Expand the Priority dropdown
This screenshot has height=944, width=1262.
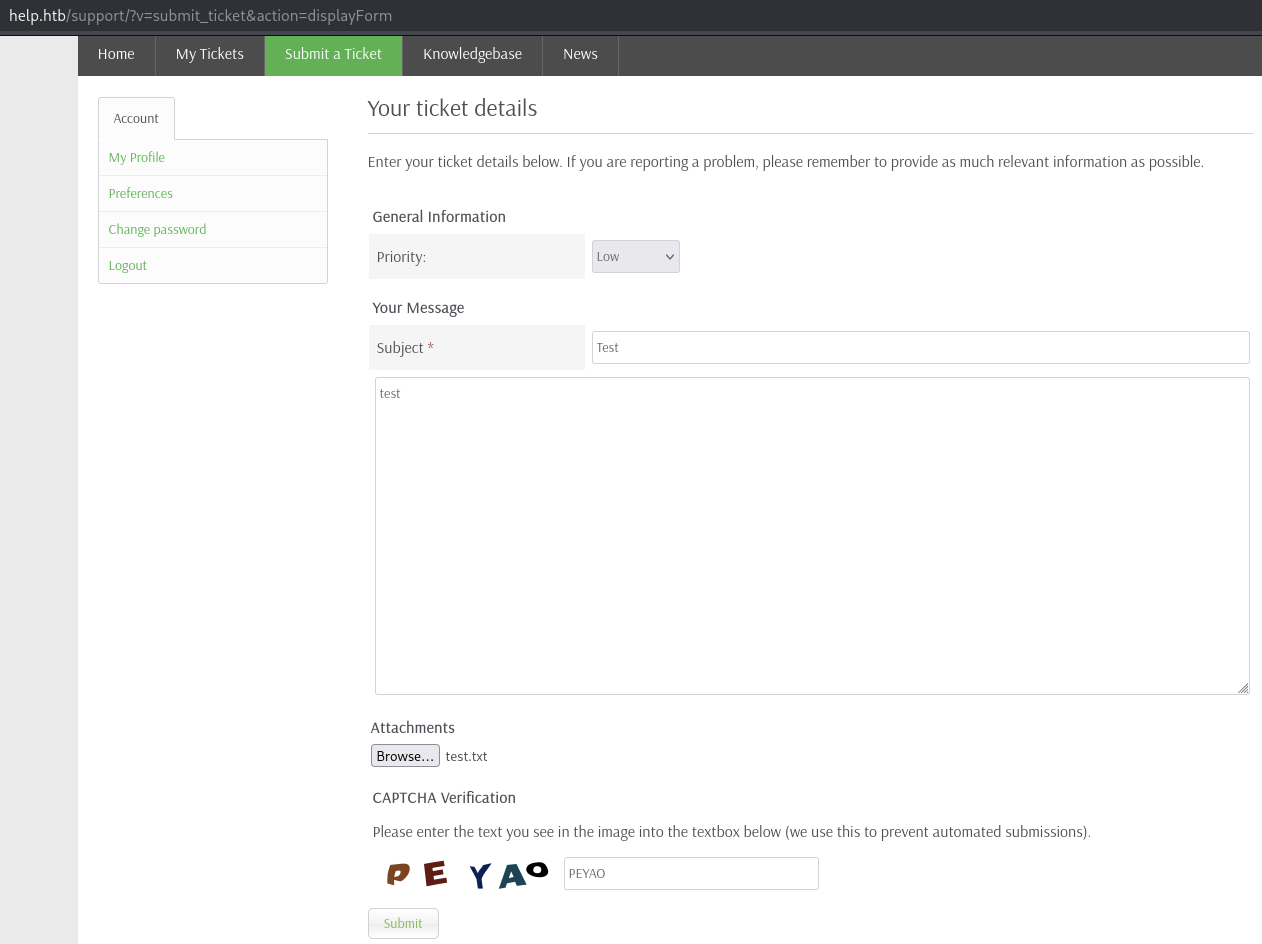pyautogui.click(x=635, y=257)
